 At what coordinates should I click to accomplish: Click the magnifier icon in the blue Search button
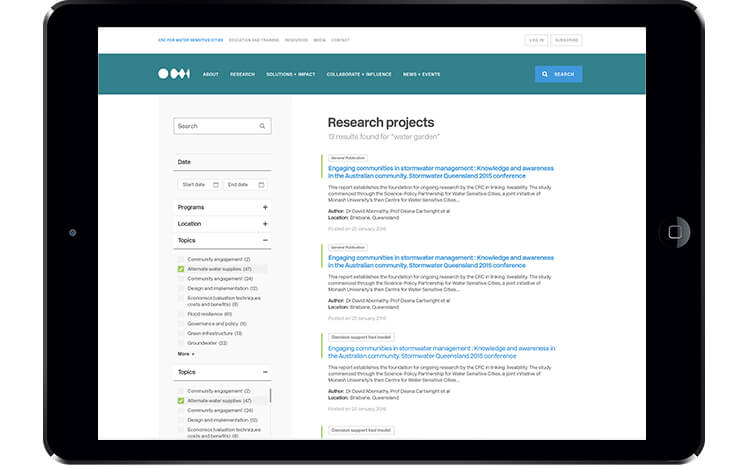(x=545, y=74)
